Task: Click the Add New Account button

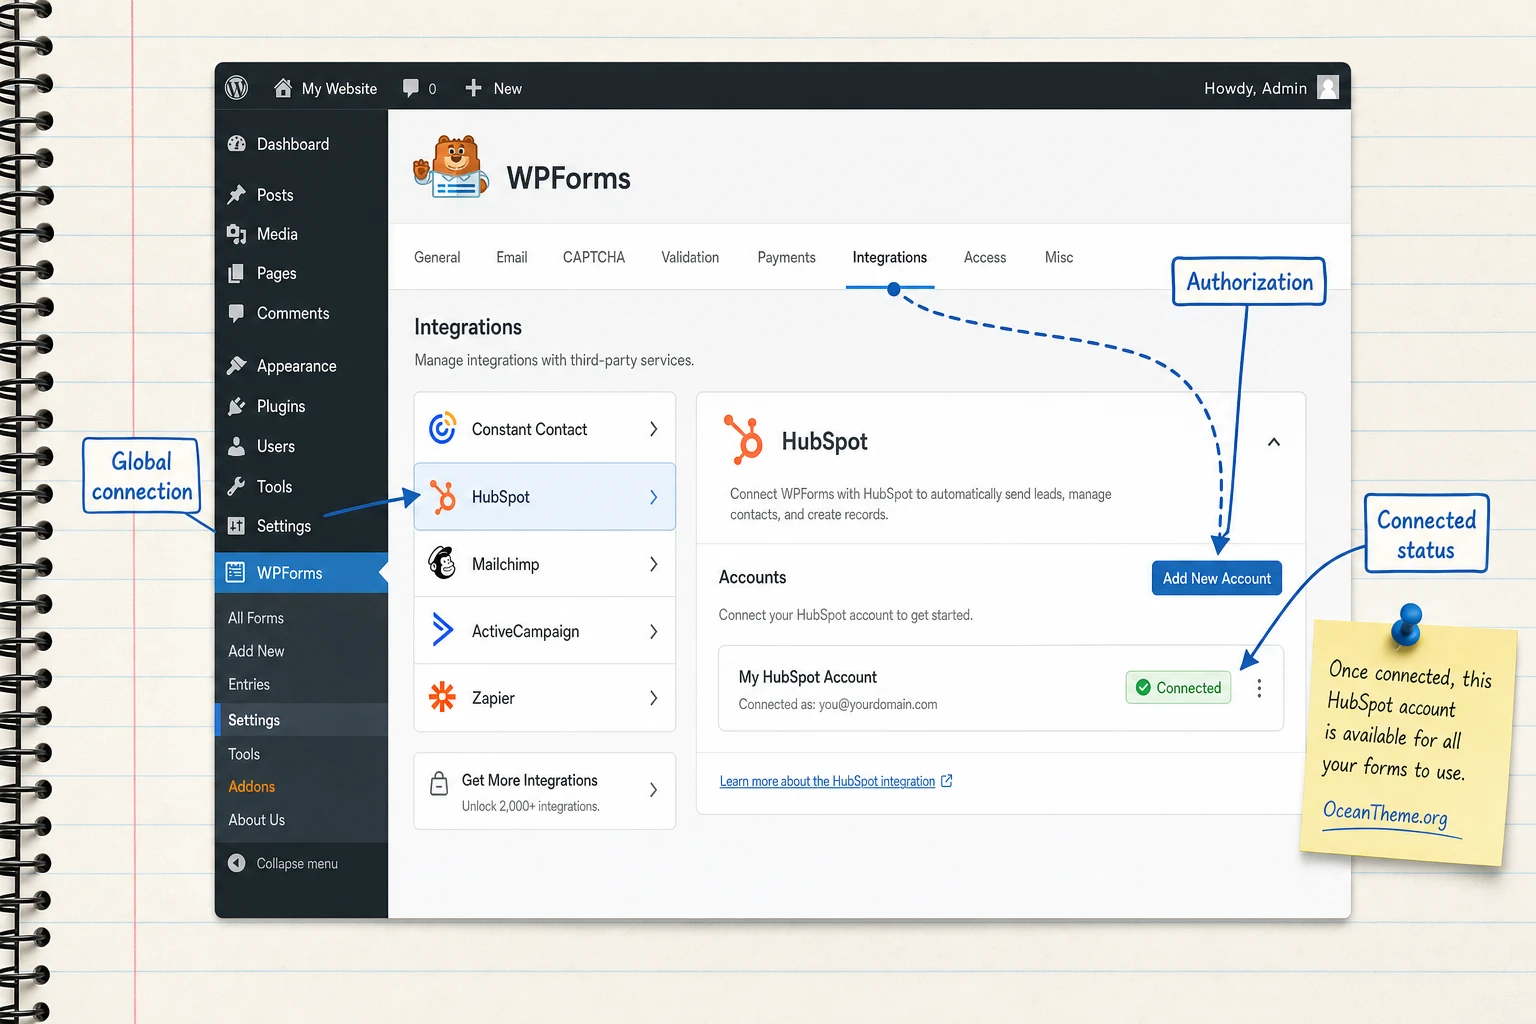Action: point(1217,578)
